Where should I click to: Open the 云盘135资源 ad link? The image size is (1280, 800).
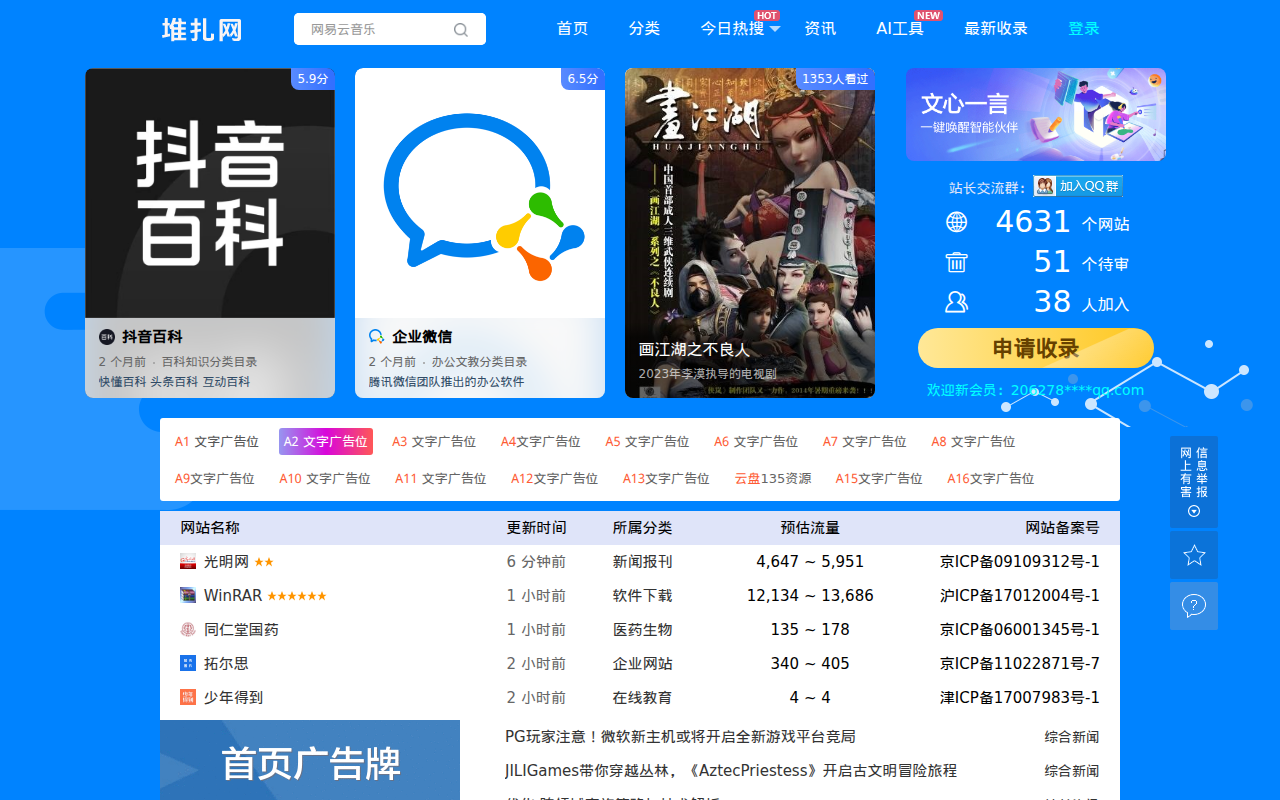tap(773, 479)
